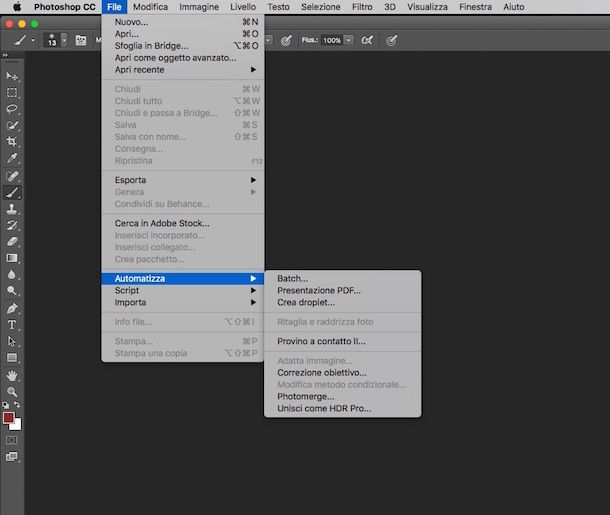Toggle pressure for size control
Image resolution: width=610 pixels, height=515 pixels.
pyautogui.click(x=391, y=40)
